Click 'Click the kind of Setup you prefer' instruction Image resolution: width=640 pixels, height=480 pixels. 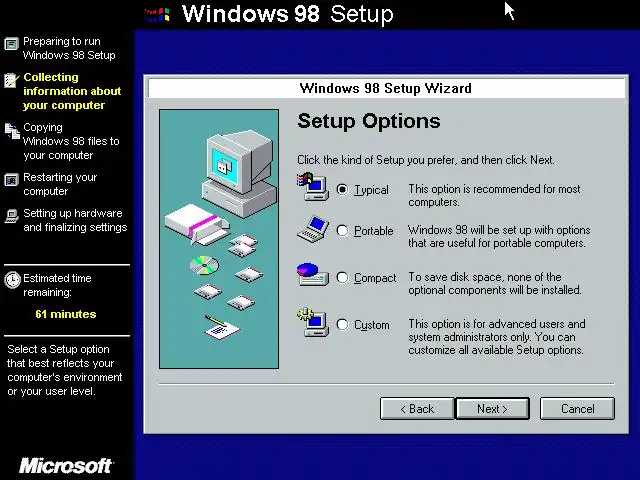pyautogui.click(x=426, y=160)
